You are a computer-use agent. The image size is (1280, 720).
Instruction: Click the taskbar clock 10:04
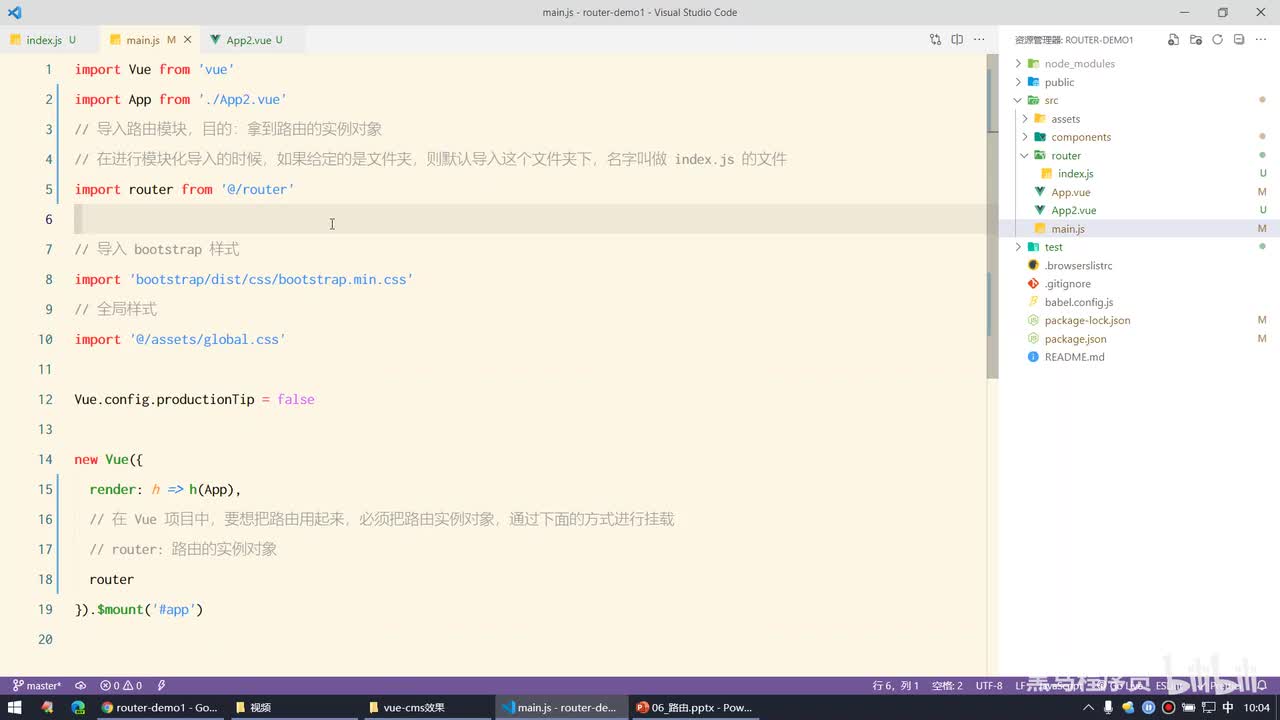[1257, 707]
